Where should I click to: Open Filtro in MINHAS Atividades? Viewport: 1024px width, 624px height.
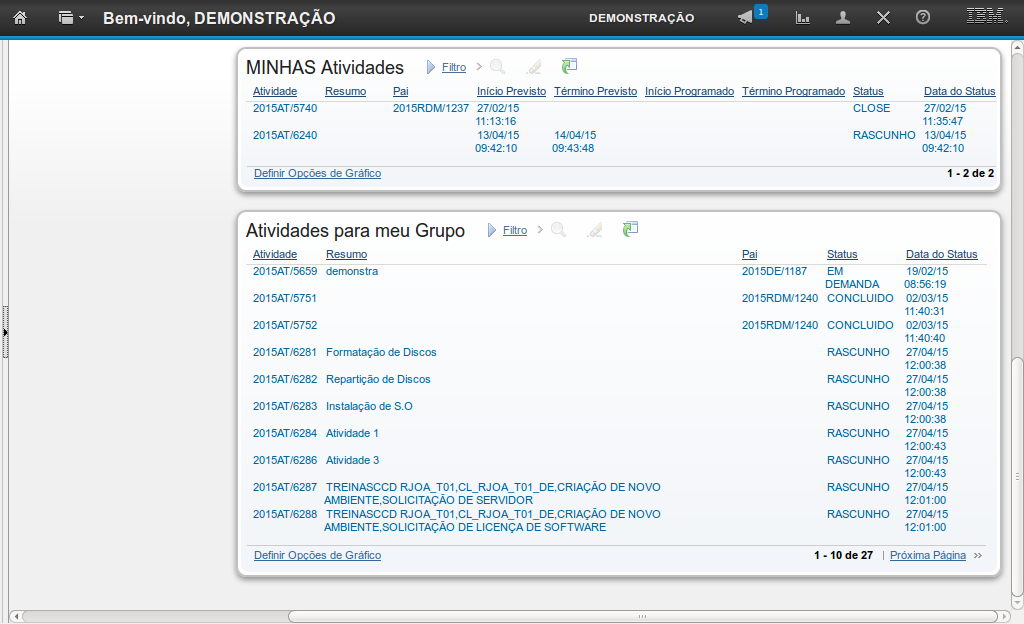pyautogui.click(x=454, y=68)
